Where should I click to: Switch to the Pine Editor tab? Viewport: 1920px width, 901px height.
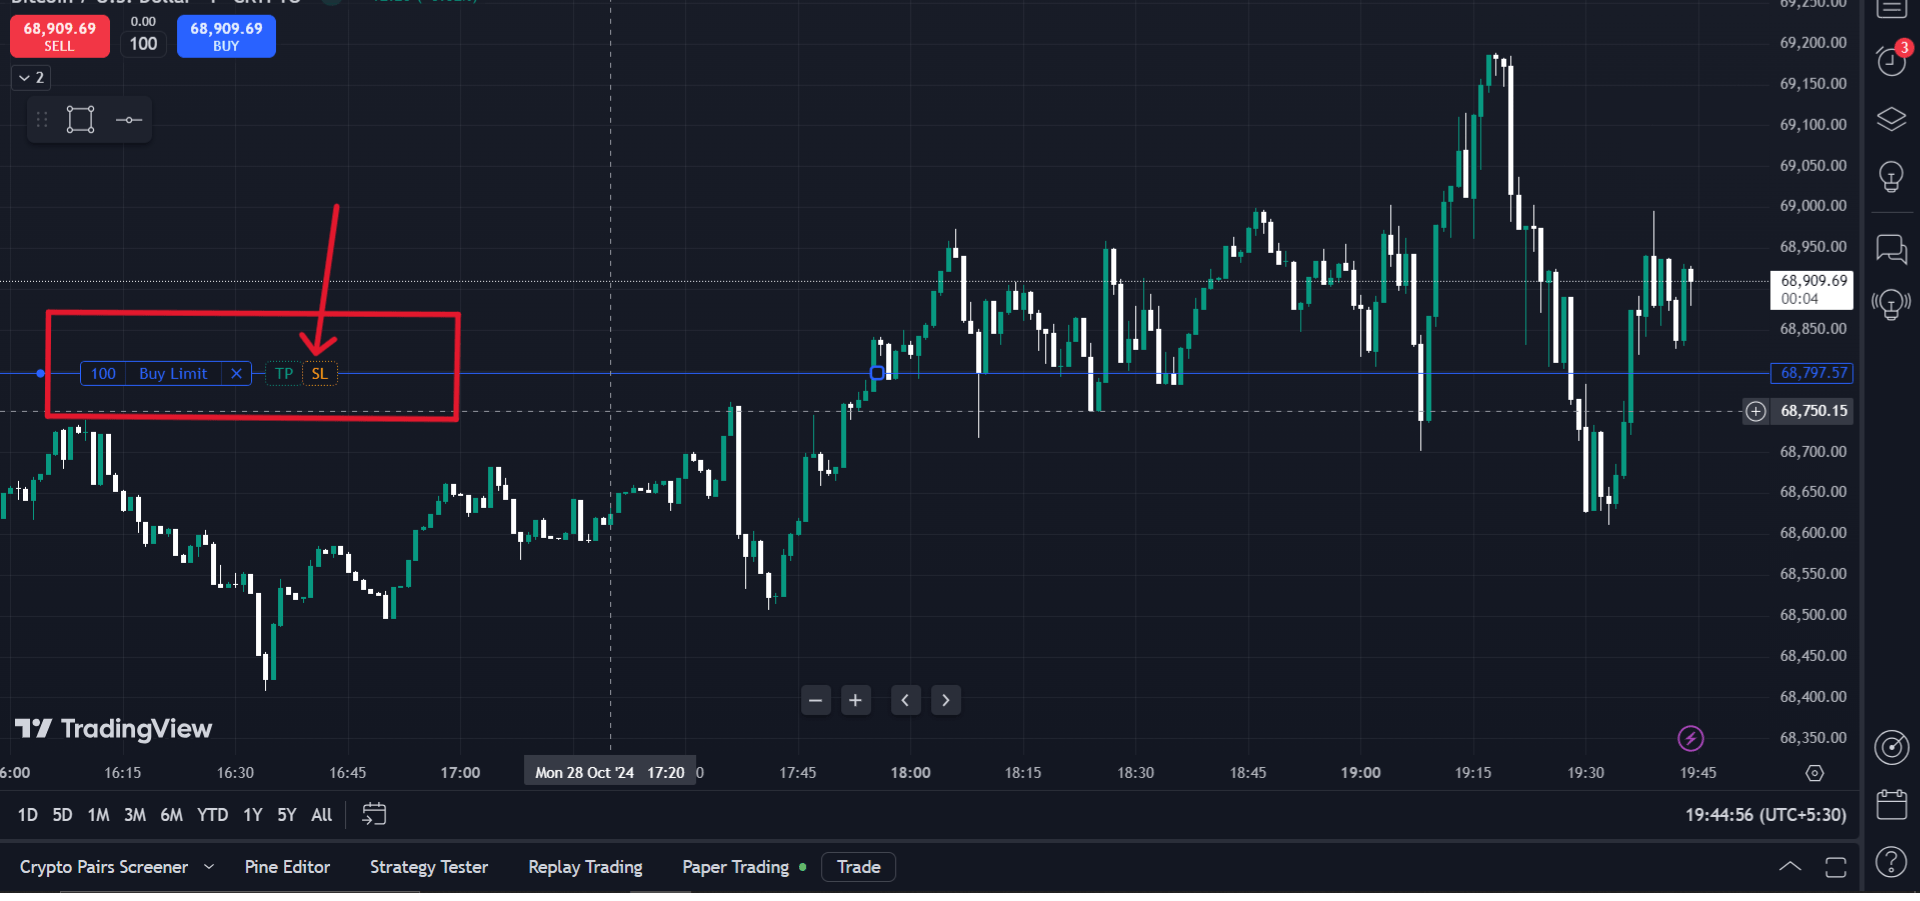pyautogui.click(x=287, y=867)
